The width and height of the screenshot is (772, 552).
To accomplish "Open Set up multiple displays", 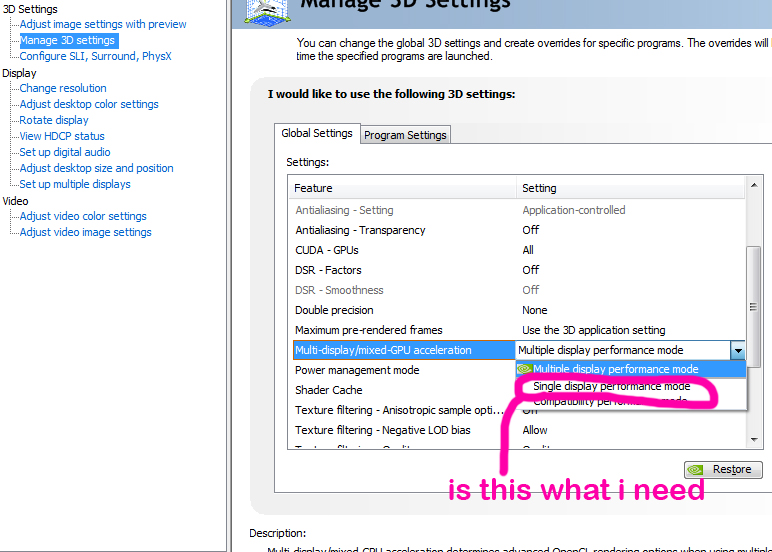I will point(75,184).
